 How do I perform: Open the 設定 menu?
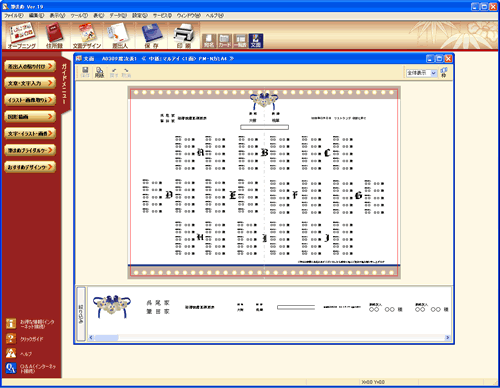(140, 15)
